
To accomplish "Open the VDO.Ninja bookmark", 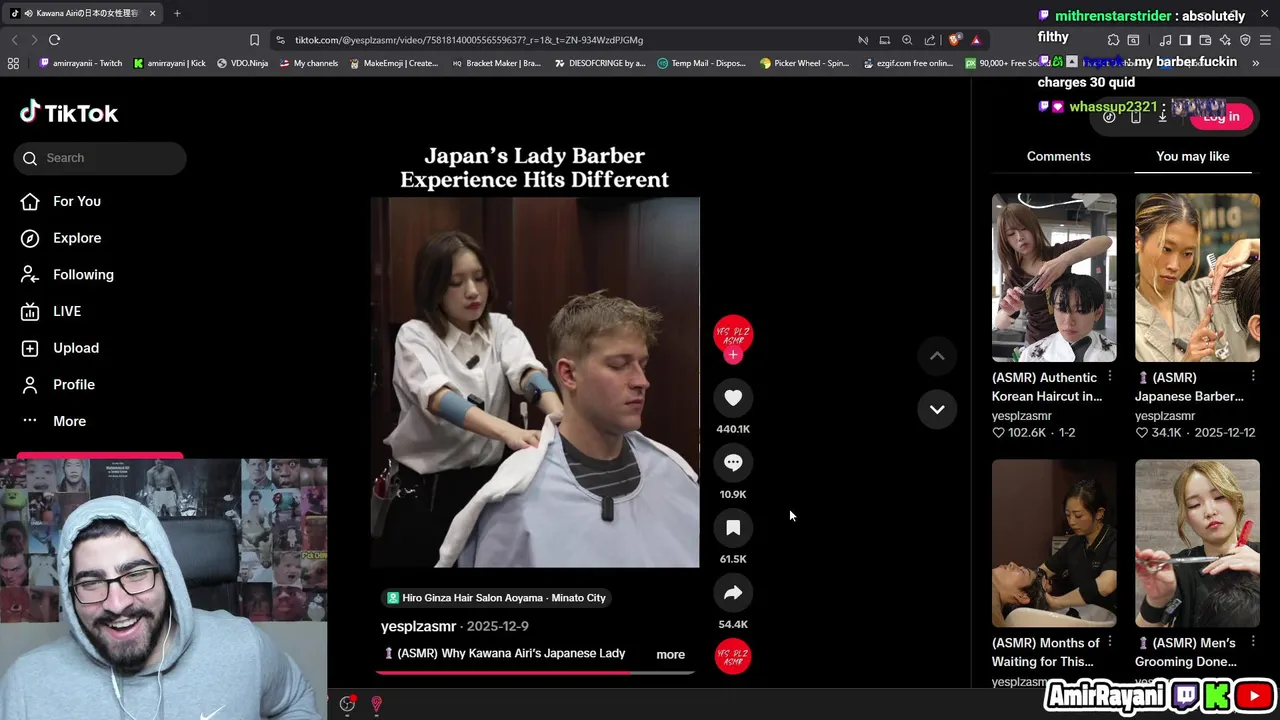I will point(242,63).
